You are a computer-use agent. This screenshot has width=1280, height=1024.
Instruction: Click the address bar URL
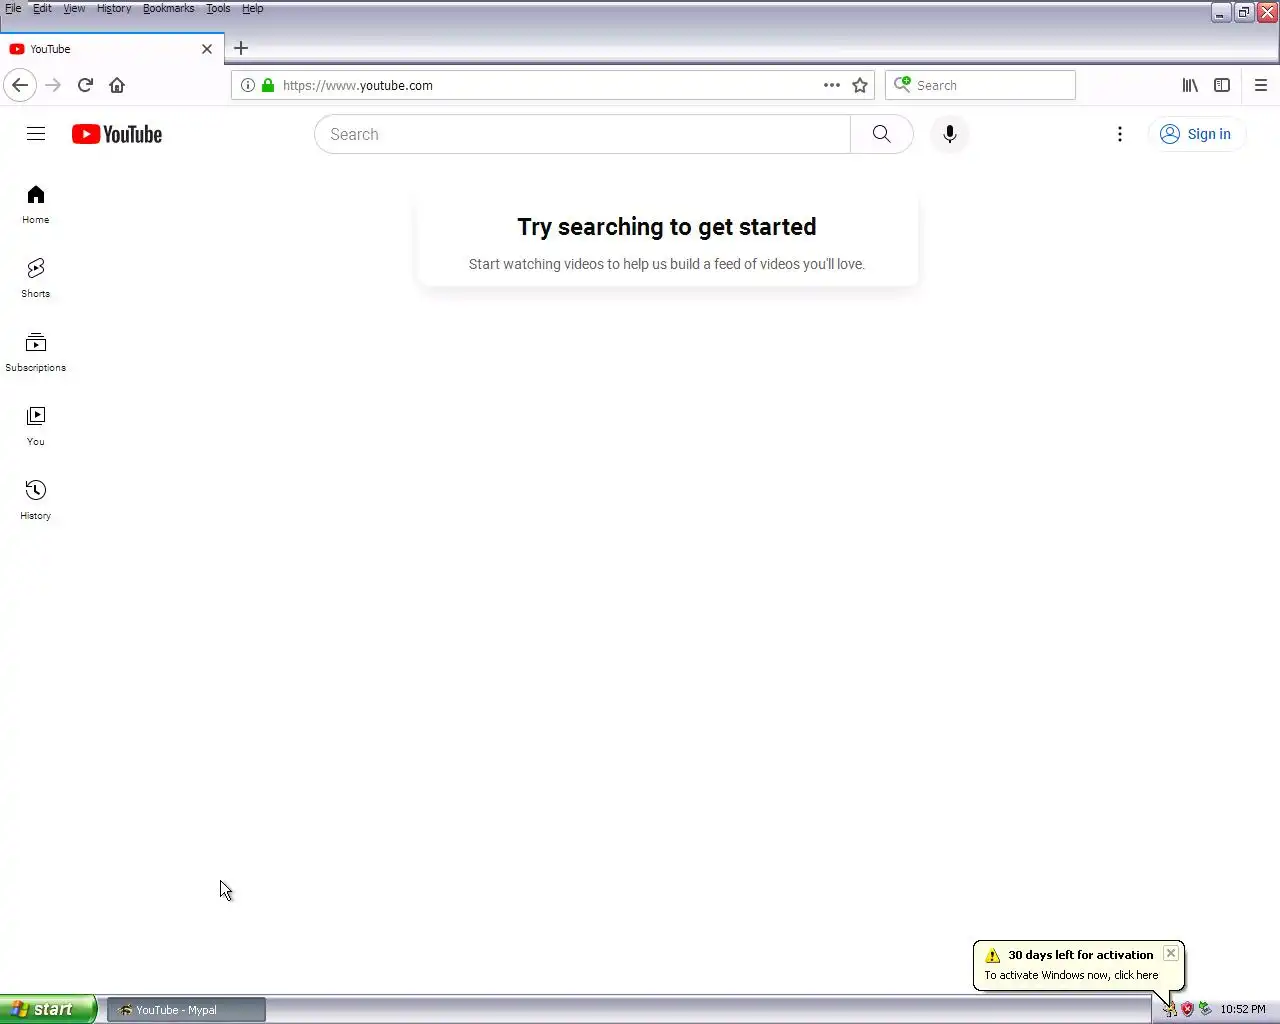(x=358, y=85)
